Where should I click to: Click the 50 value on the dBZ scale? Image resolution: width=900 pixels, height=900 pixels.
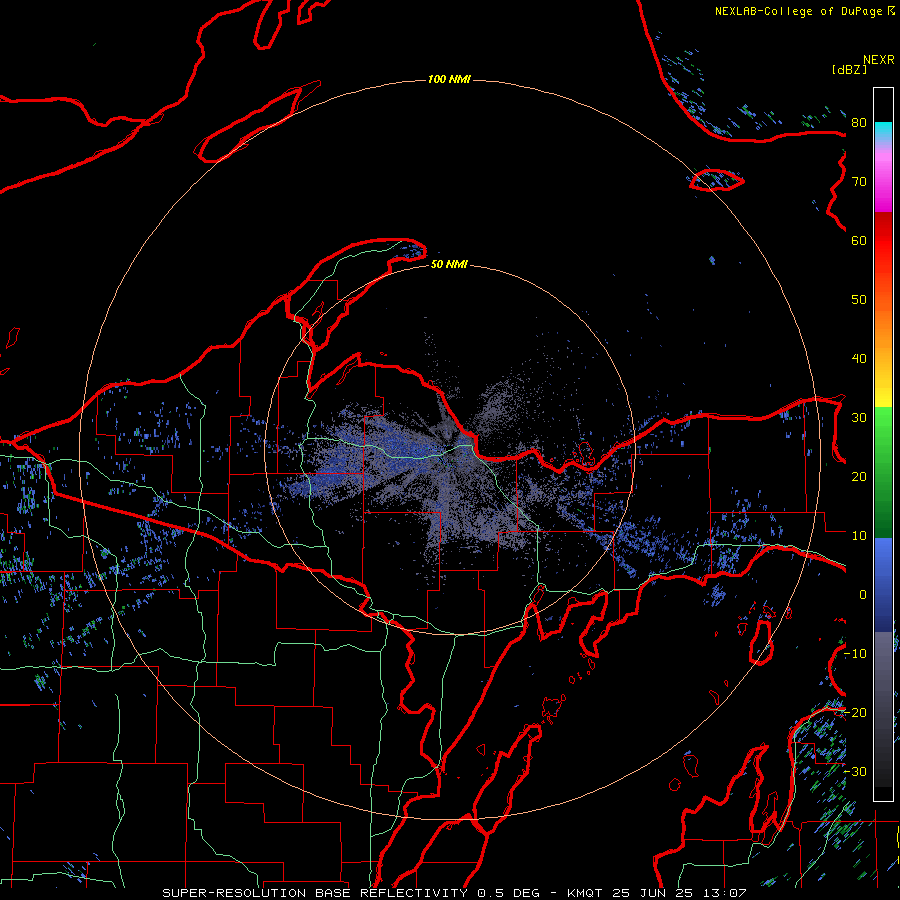tap(859, 300)
